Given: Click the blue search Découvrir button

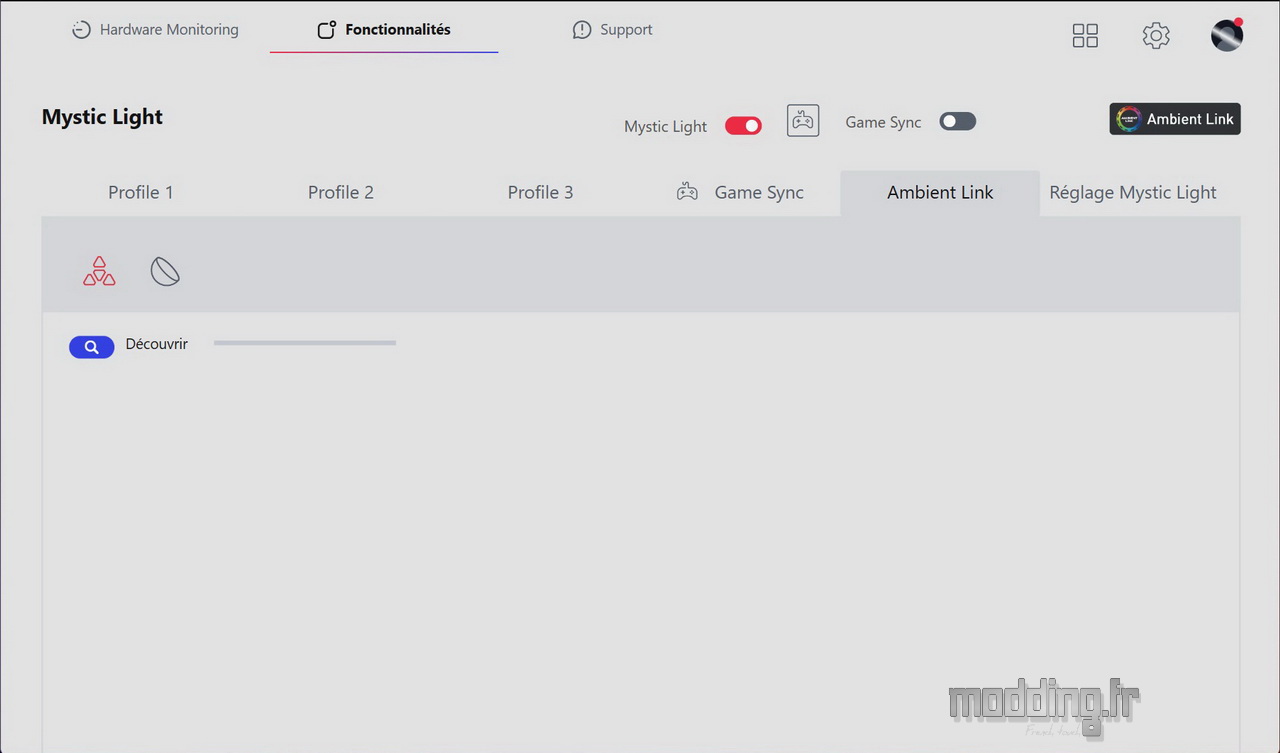Looking at the screenshot, I should [91, 347].
